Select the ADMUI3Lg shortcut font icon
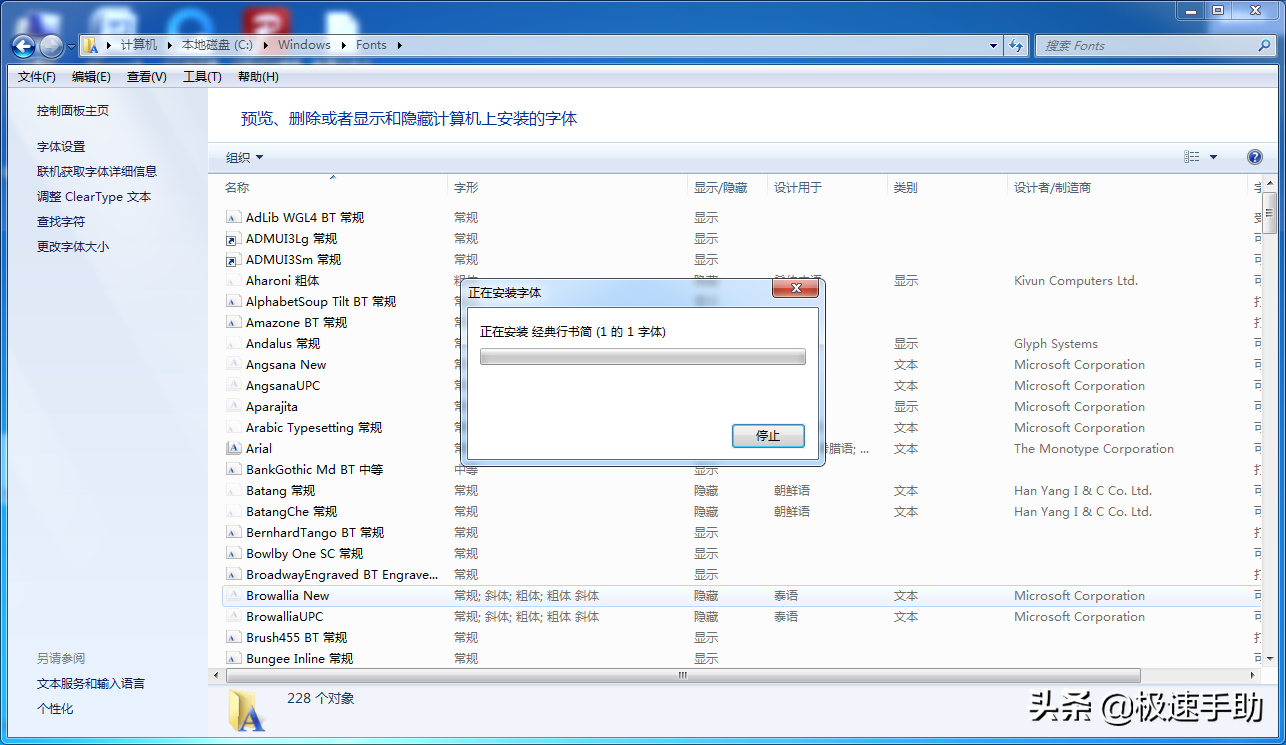The height and width of the screenshot is (745, 1286). (x=233, y=238)
